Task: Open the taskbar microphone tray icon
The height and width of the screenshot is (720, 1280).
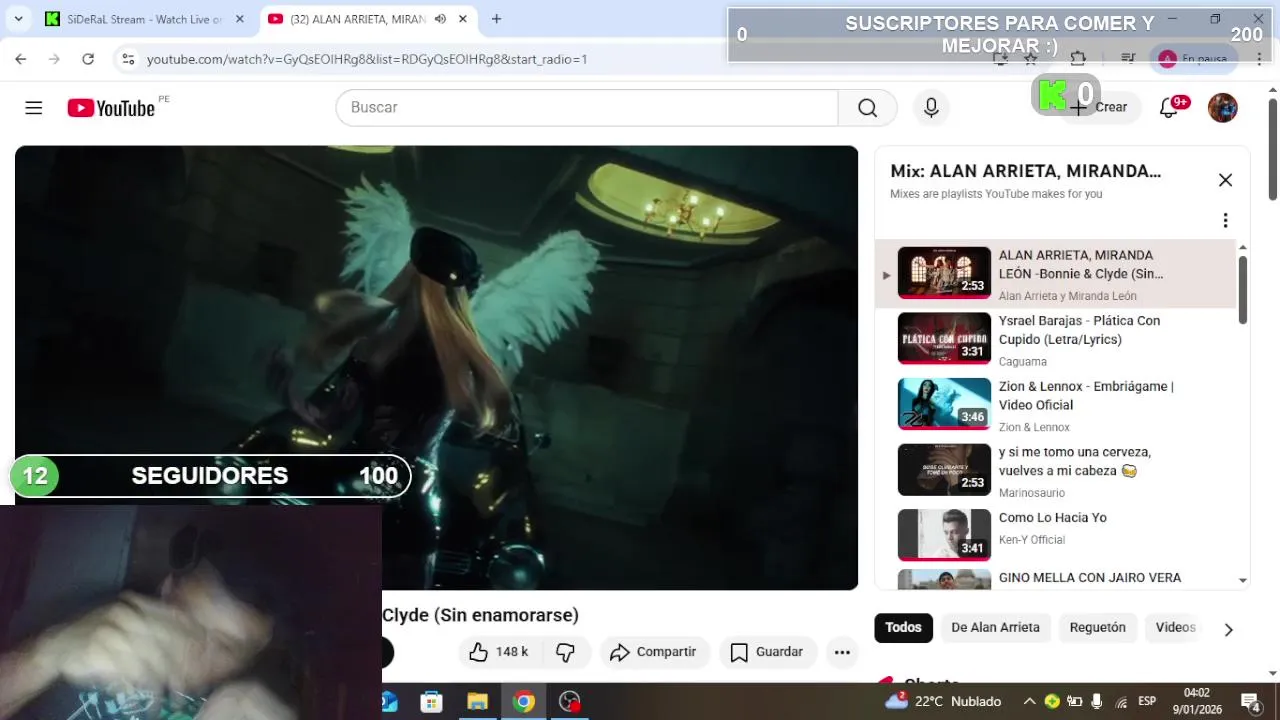Action: tap(1097, 701)
